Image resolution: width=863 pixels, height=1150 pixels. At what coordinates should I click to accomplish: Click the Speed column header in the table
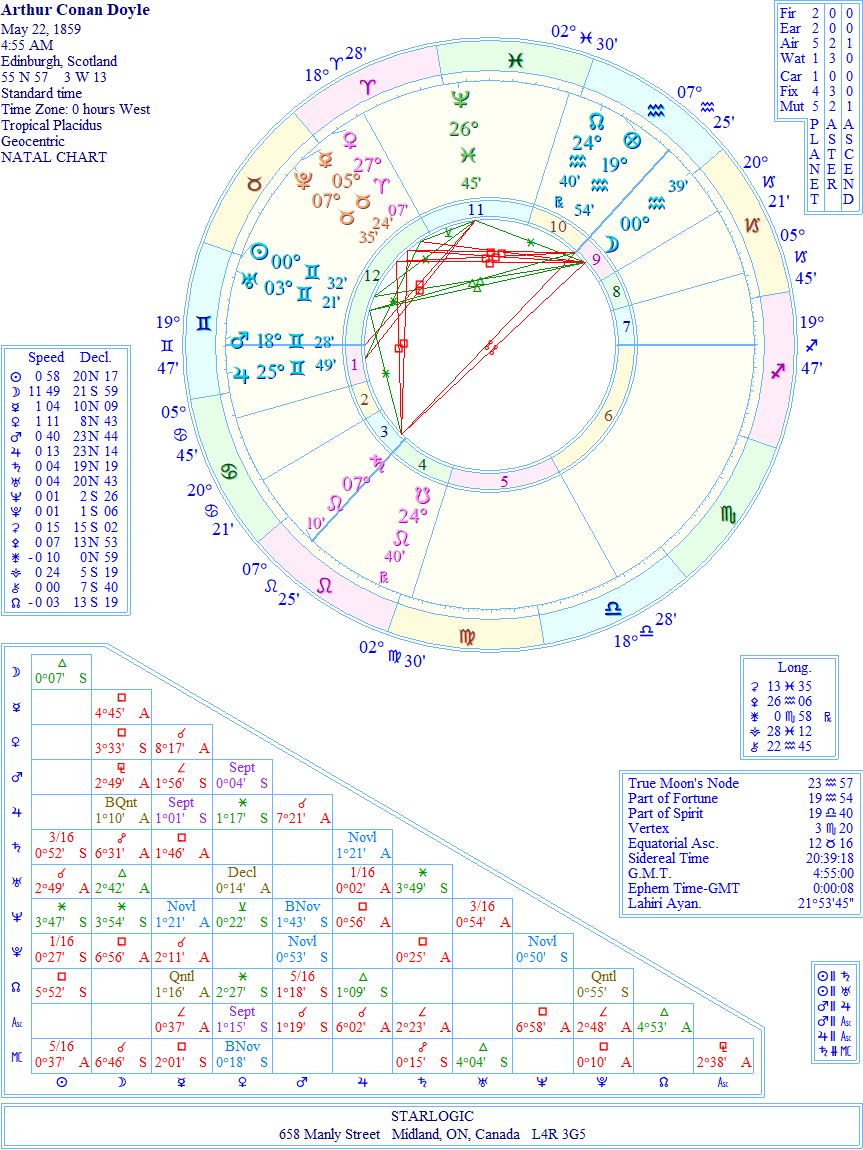(x=46, y=357)
